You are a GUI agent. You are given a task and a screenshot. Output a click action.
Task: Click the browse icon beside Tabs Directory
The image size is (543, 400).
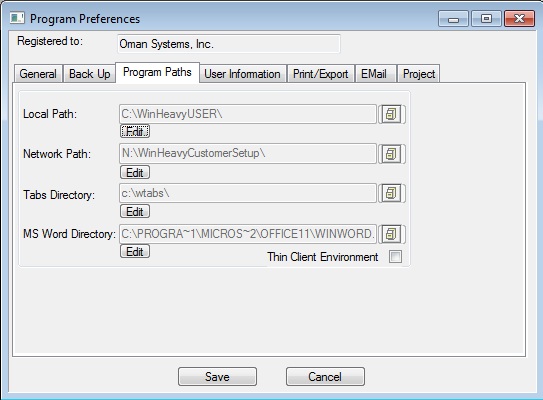[391, 193]
